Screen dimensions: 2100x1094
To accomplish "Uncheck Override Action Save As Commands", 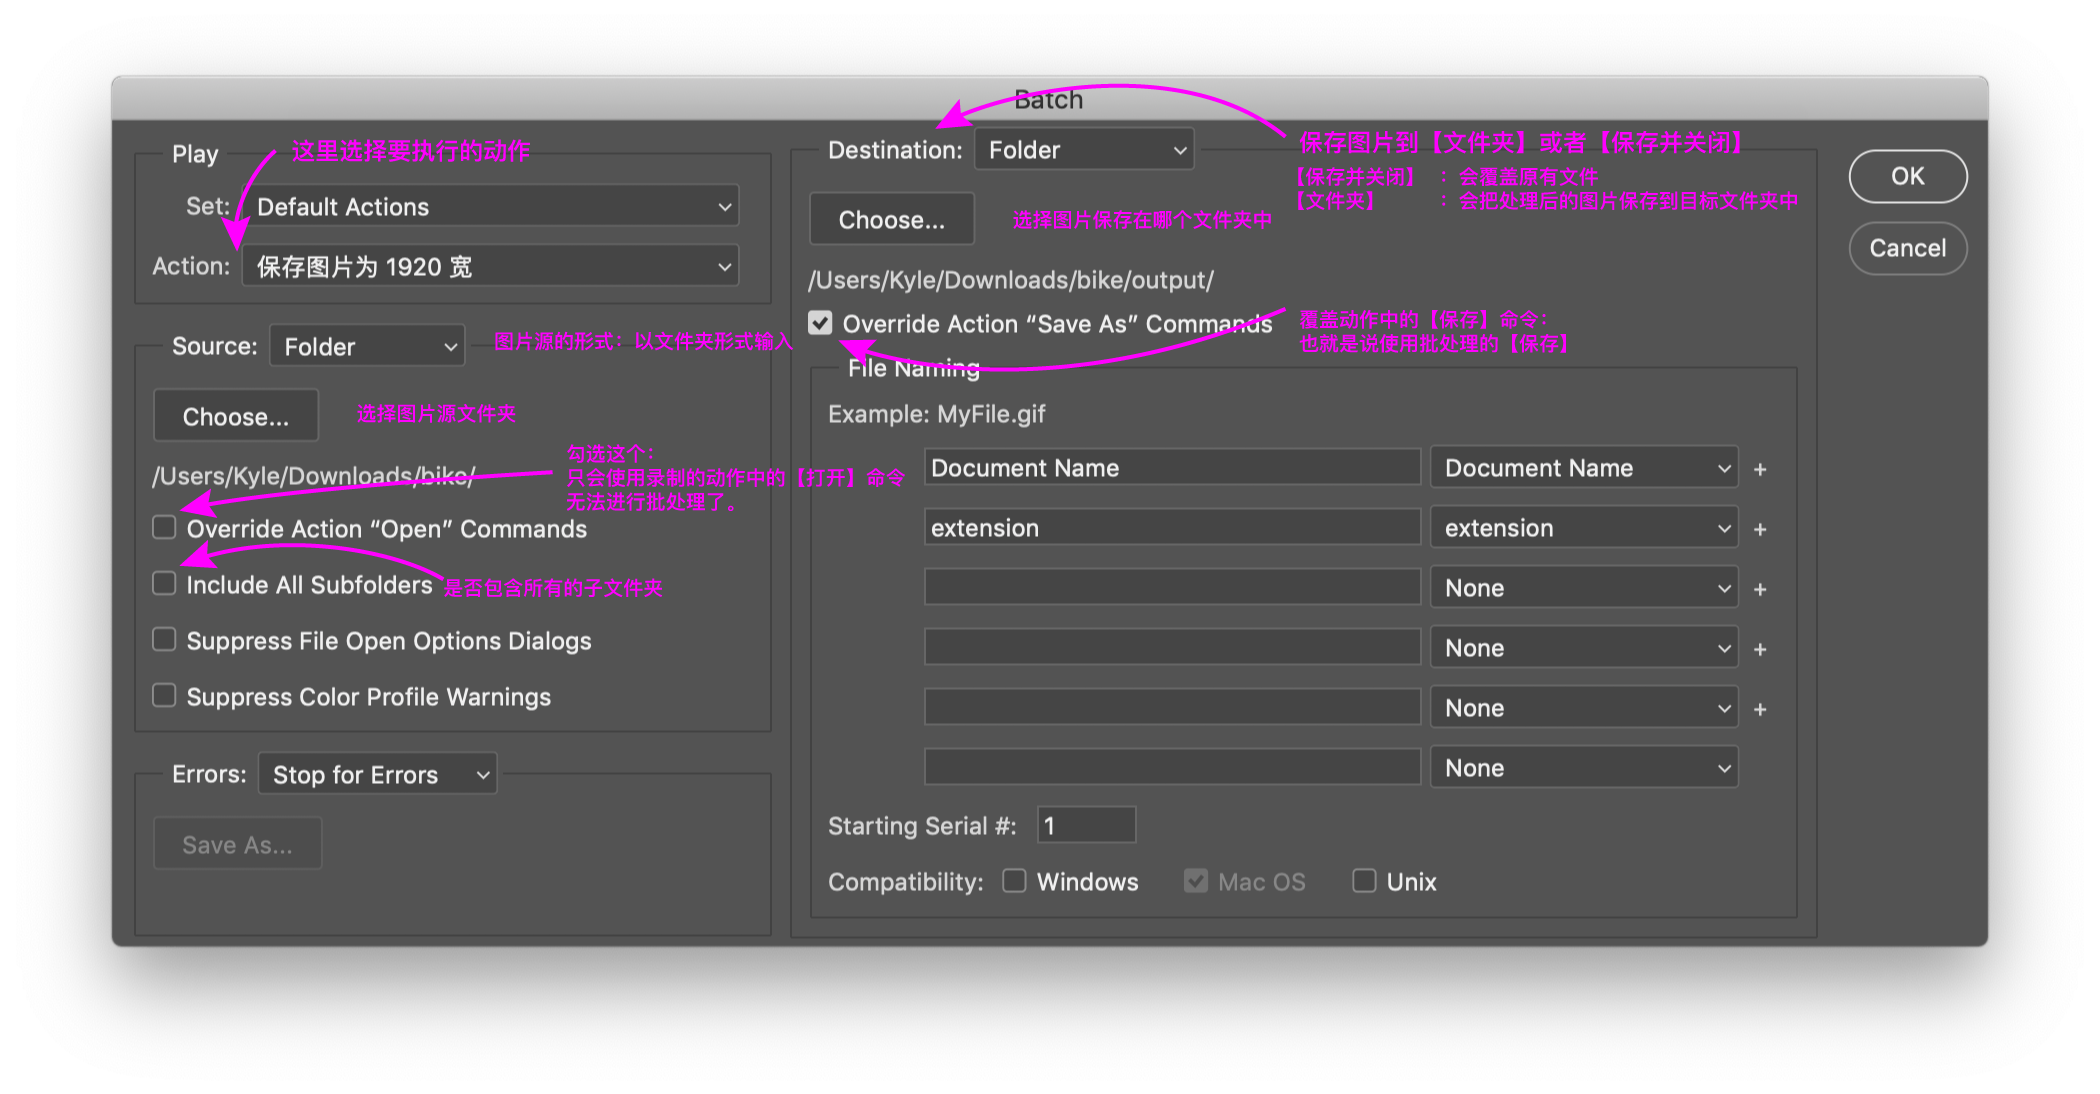I will (820, 323).
